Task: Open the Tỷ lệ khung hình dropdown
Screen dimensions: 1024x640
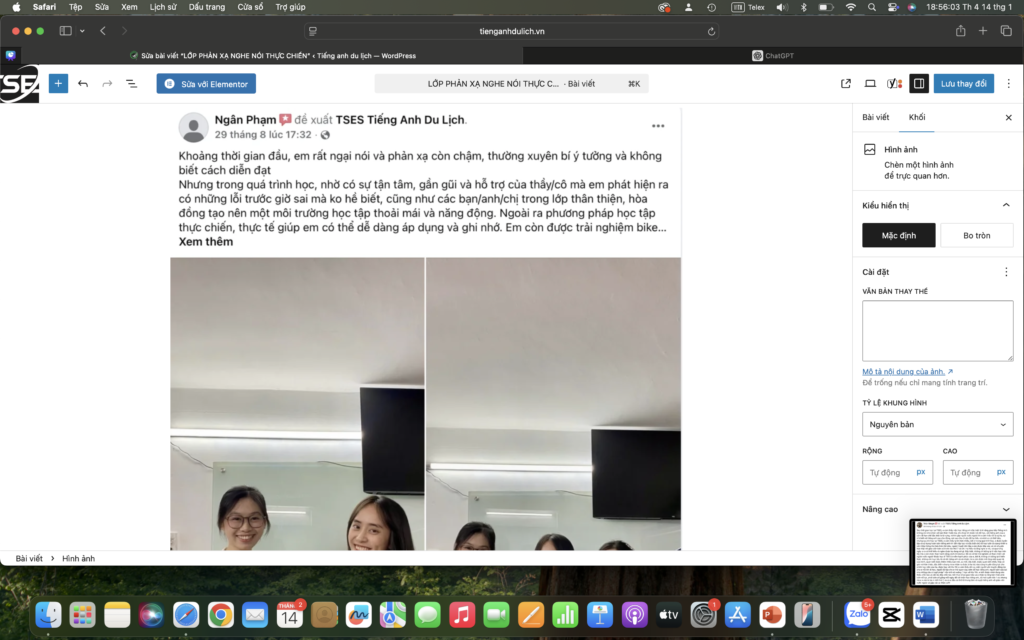Action: (x=937, y=425)
